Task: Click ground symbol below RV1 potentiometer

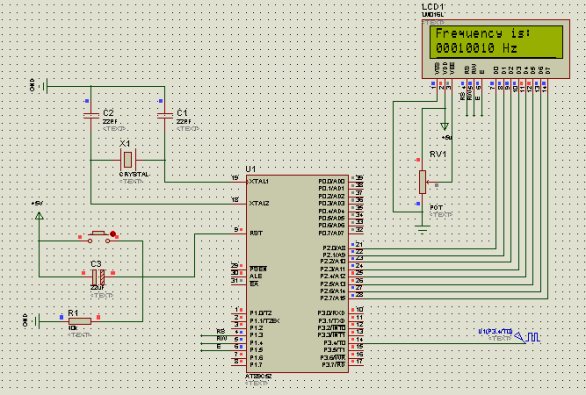Action: point(422,229)
